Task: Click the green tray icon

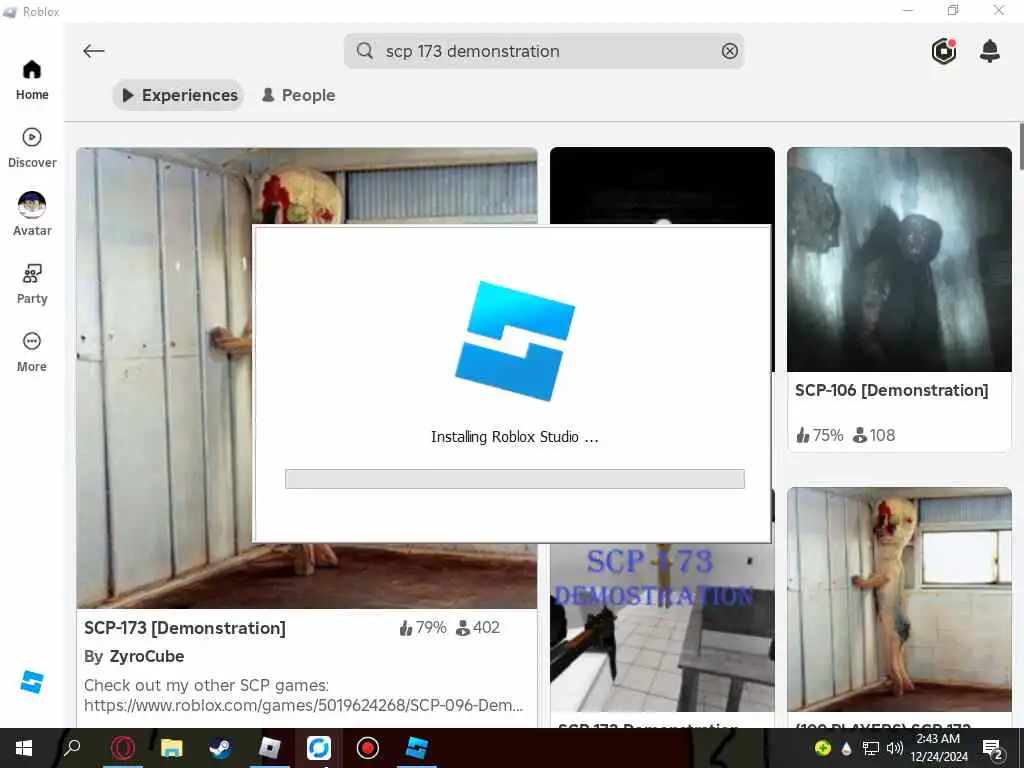Action: pyautogui.click(x=823, y=748)
